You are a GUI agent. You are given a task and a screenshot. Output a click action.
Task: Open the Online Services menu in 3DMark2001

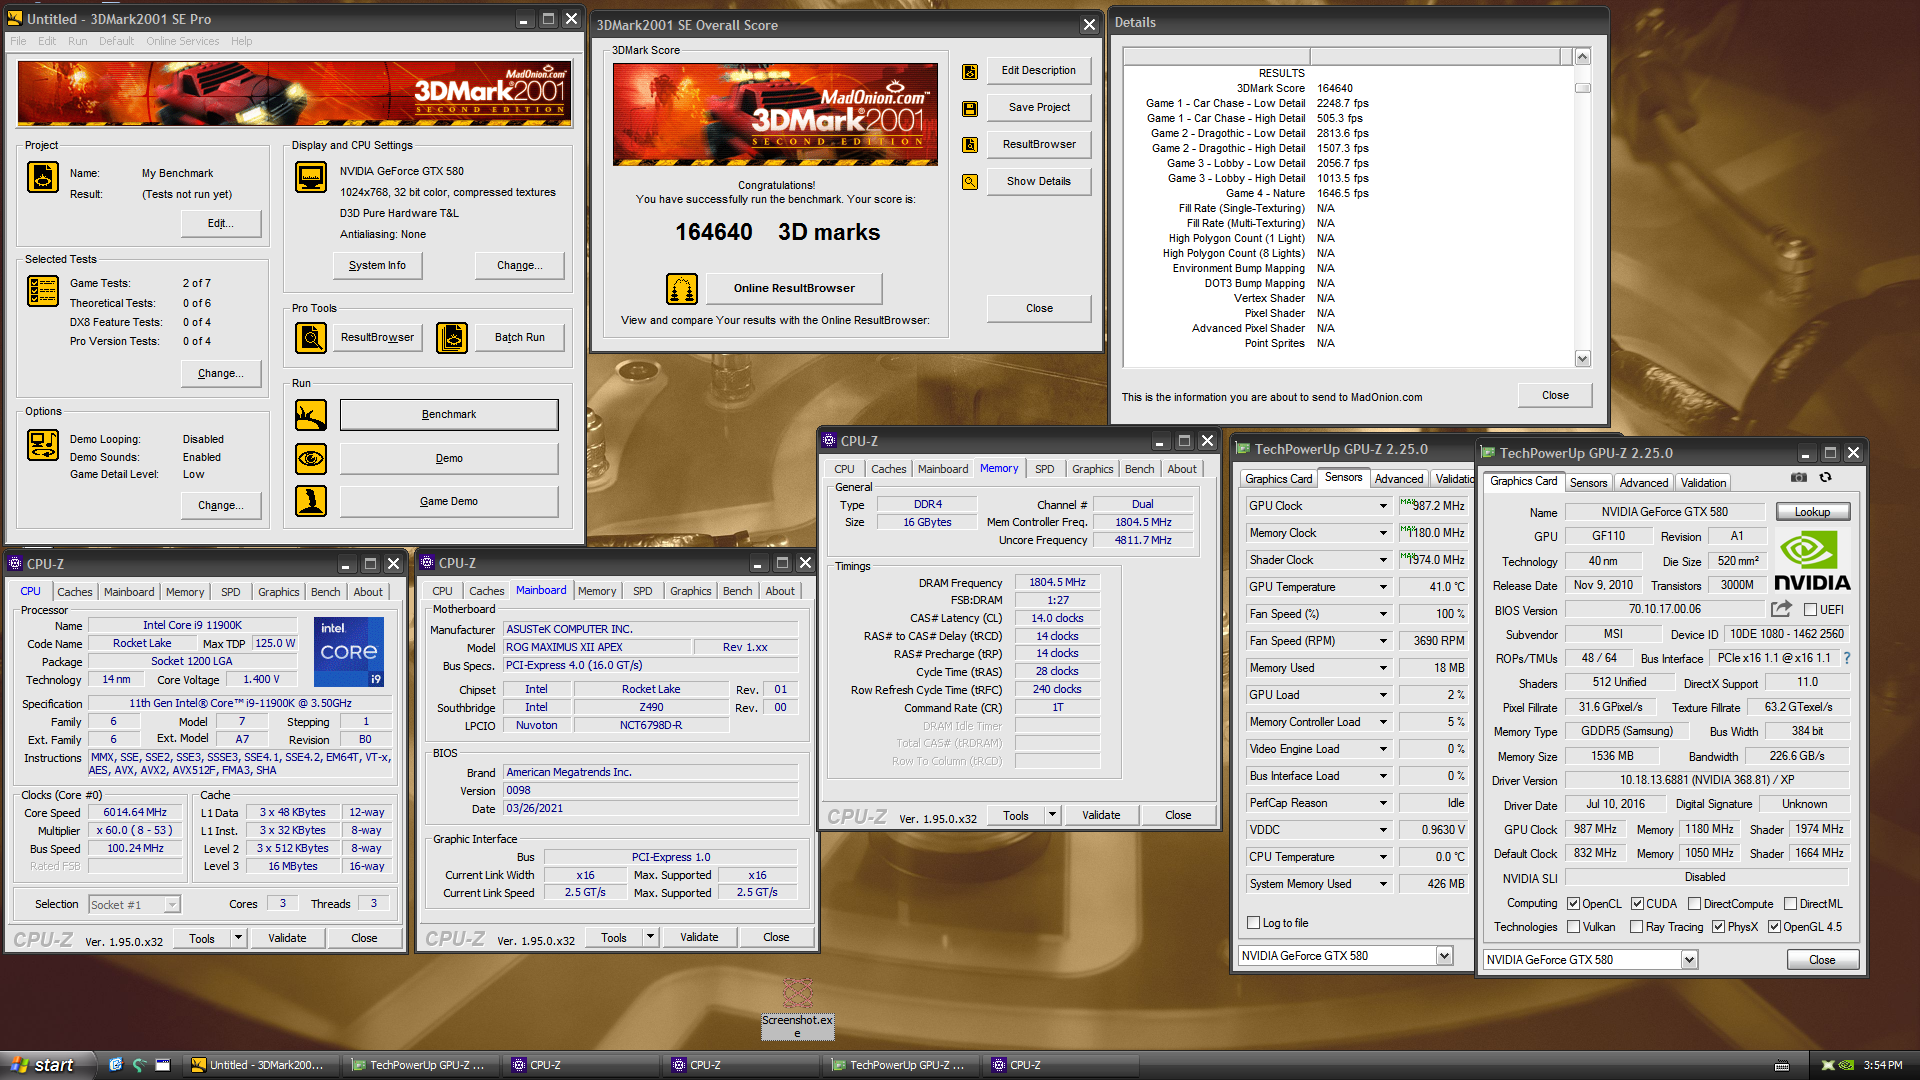tap(182, 41)
